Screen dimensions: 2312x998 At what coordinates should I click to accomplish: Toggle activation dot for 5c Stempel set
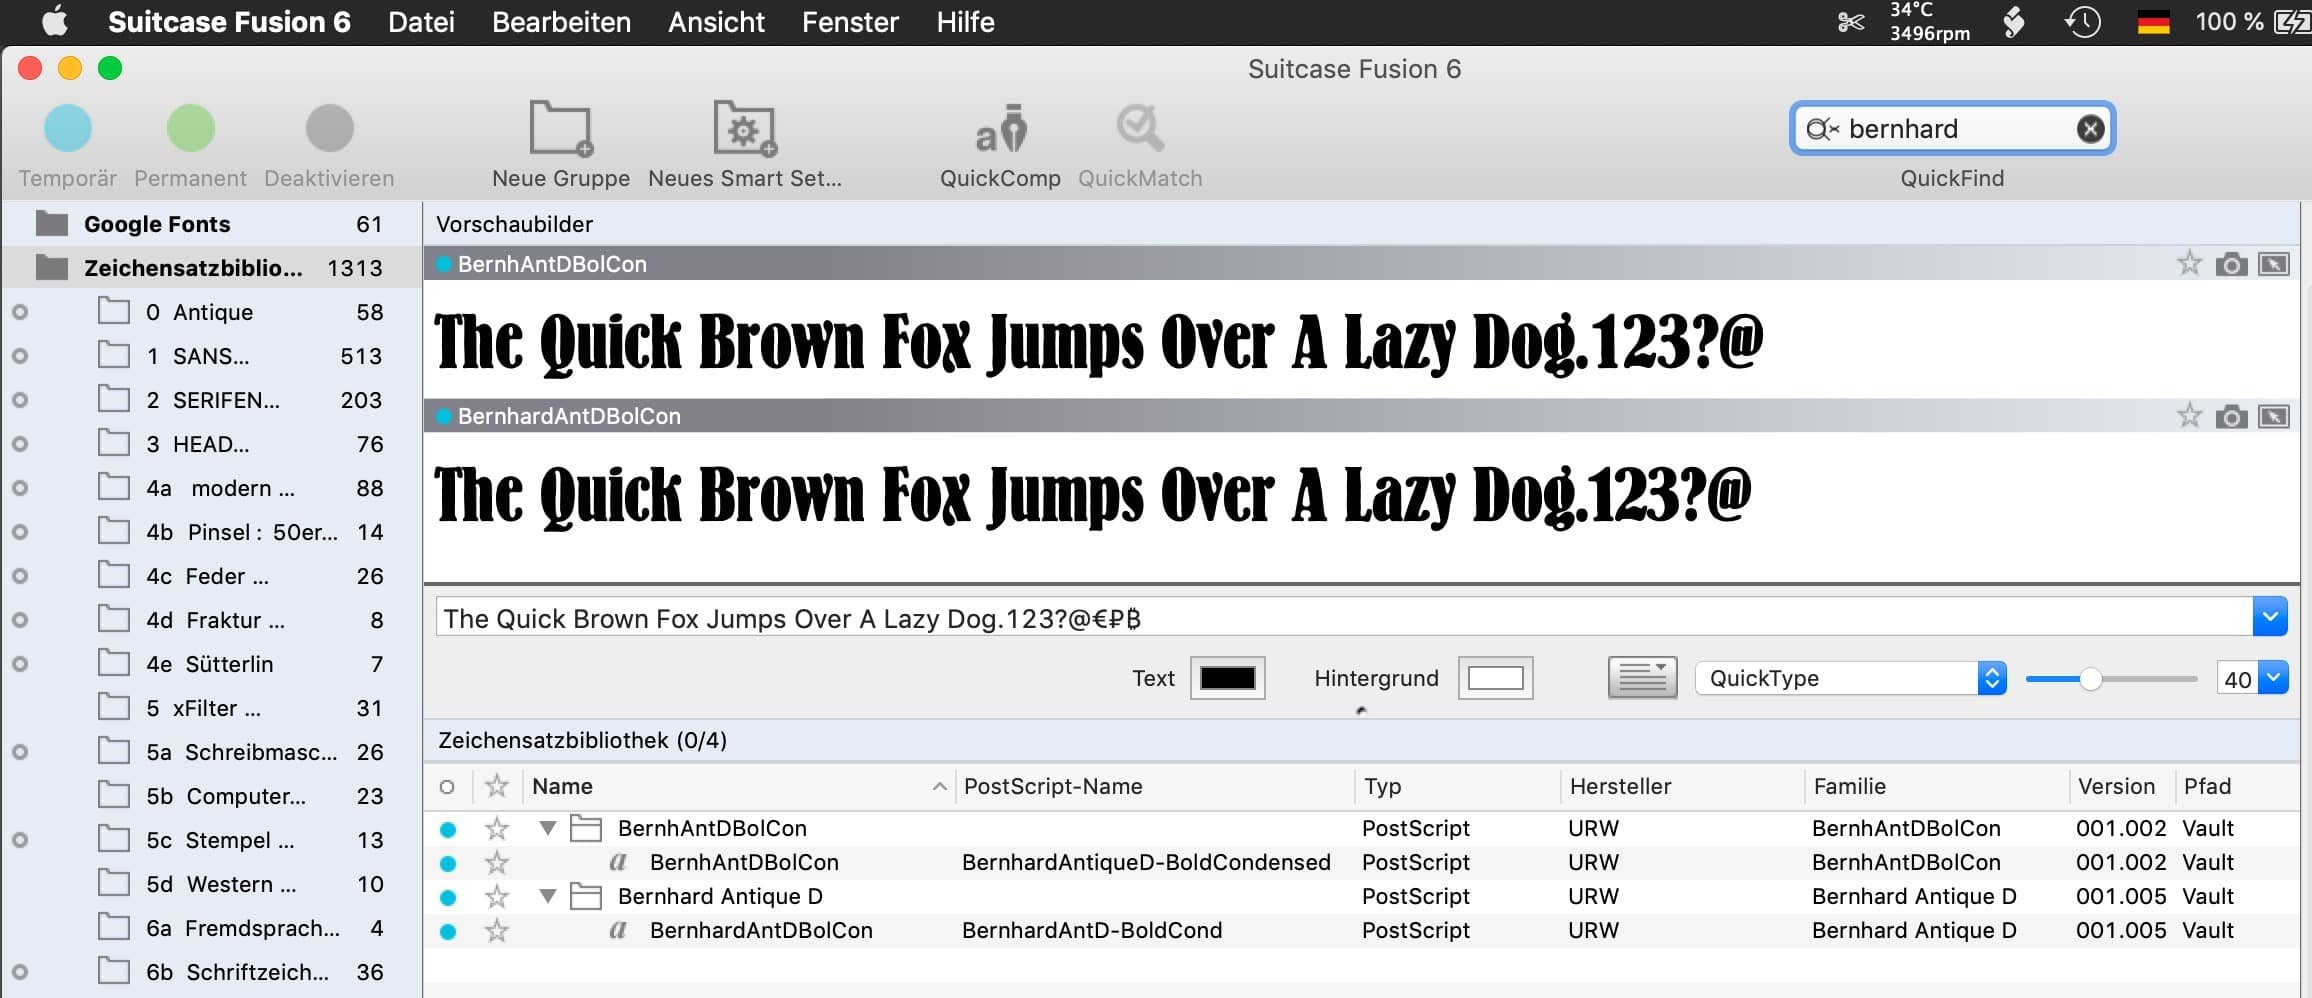pos(20,840)
